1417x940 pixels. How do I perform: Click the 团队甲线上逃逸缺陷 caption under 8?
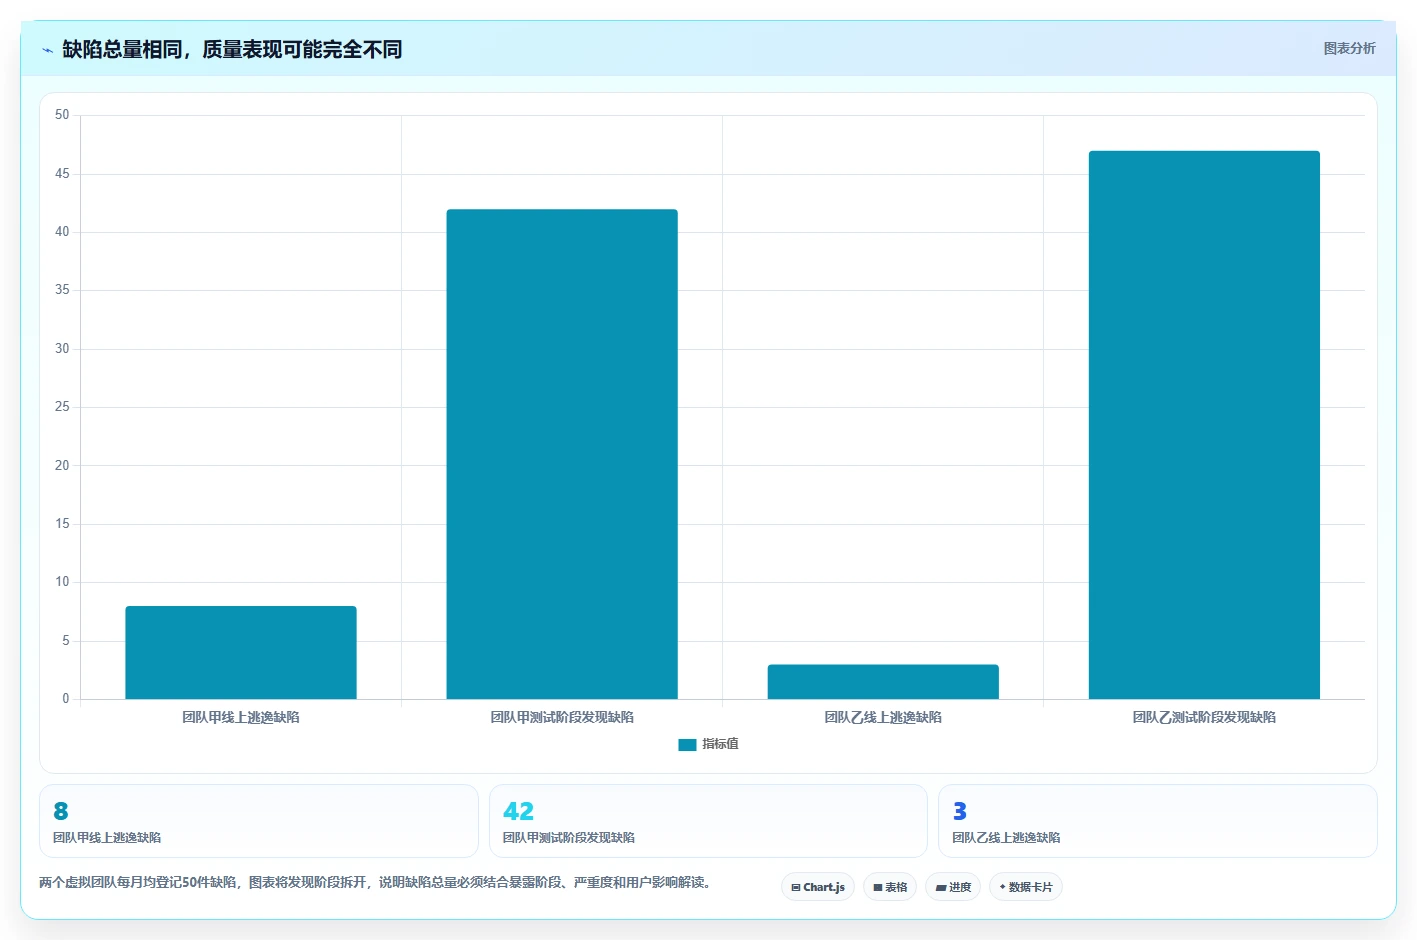tap(107, 838)
